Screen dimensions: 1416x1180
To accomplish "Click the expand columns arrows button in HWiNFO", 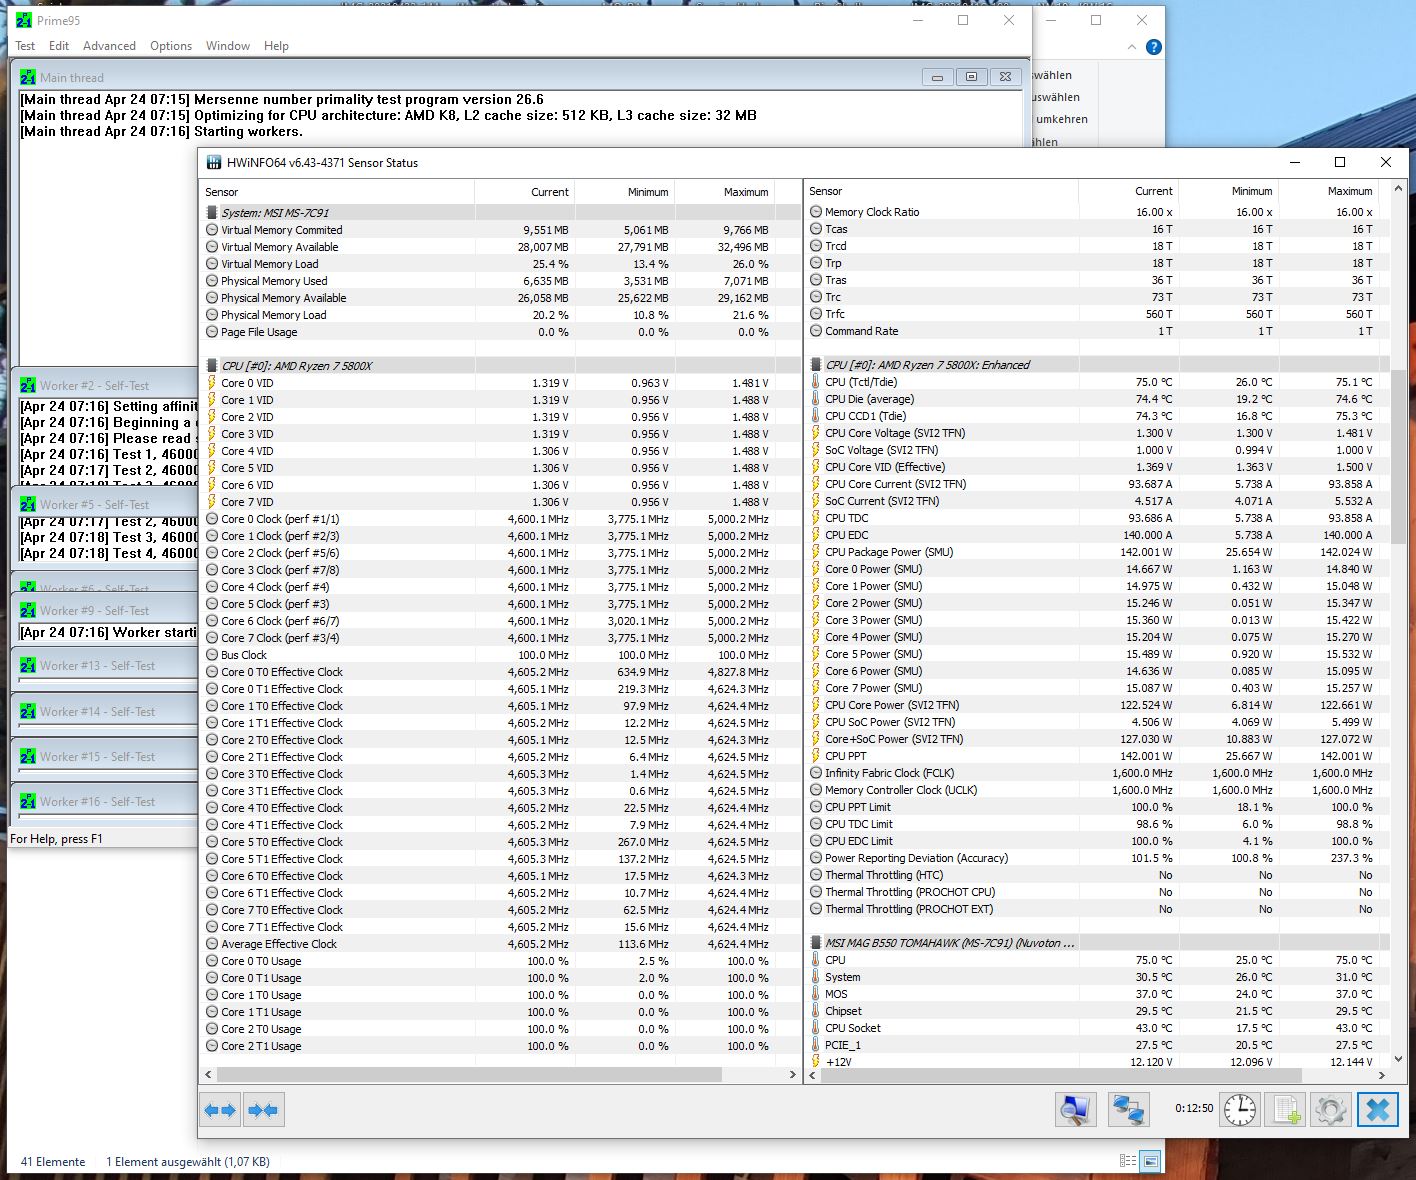I will (x=220, y=1110).
